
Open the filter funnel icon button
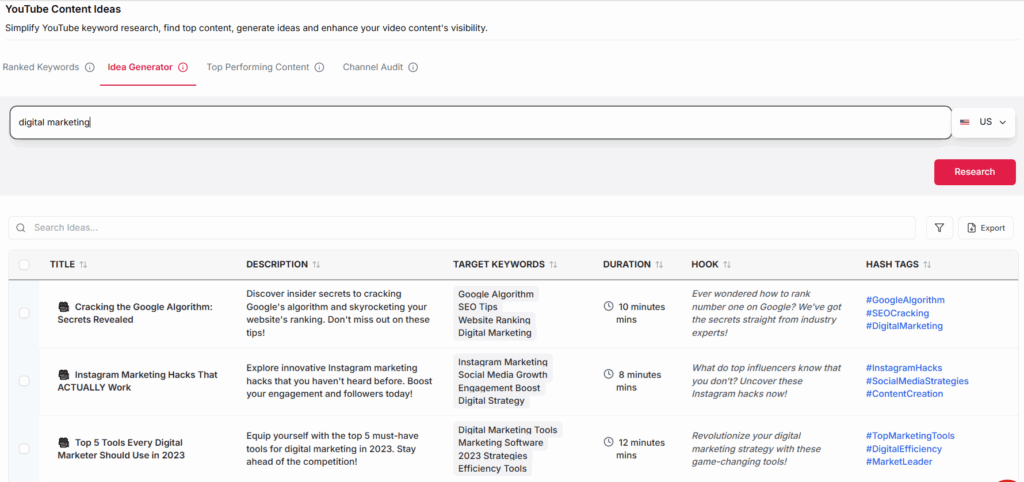pos(939,228)
